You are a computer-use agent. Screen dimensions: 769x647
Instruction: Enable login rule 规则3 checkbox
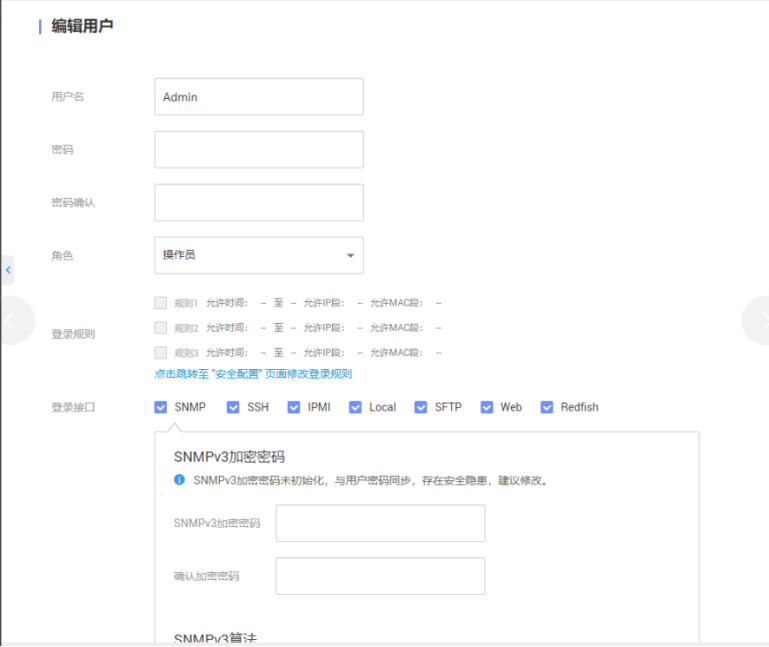[x=161, y=352]
